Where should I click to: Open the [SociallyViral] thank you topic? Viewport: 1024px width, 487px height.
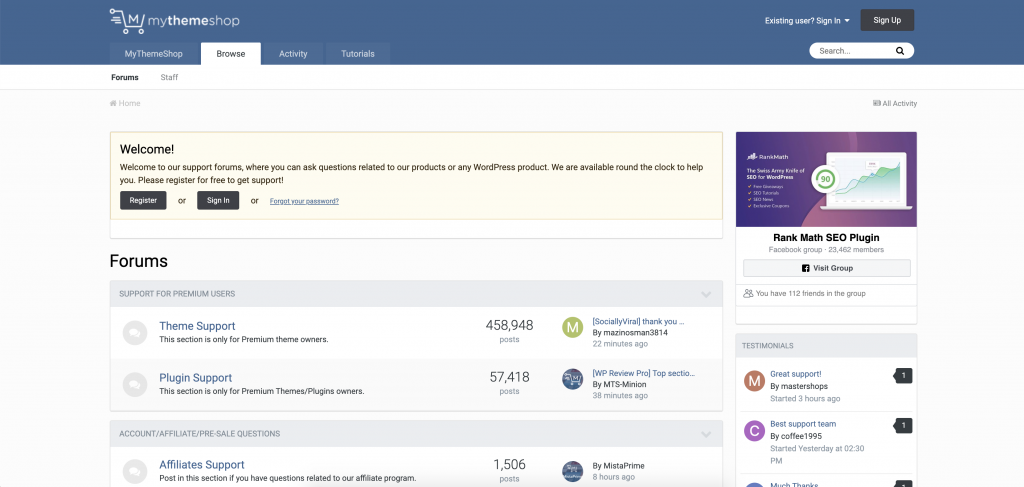[x=639, y=321]
